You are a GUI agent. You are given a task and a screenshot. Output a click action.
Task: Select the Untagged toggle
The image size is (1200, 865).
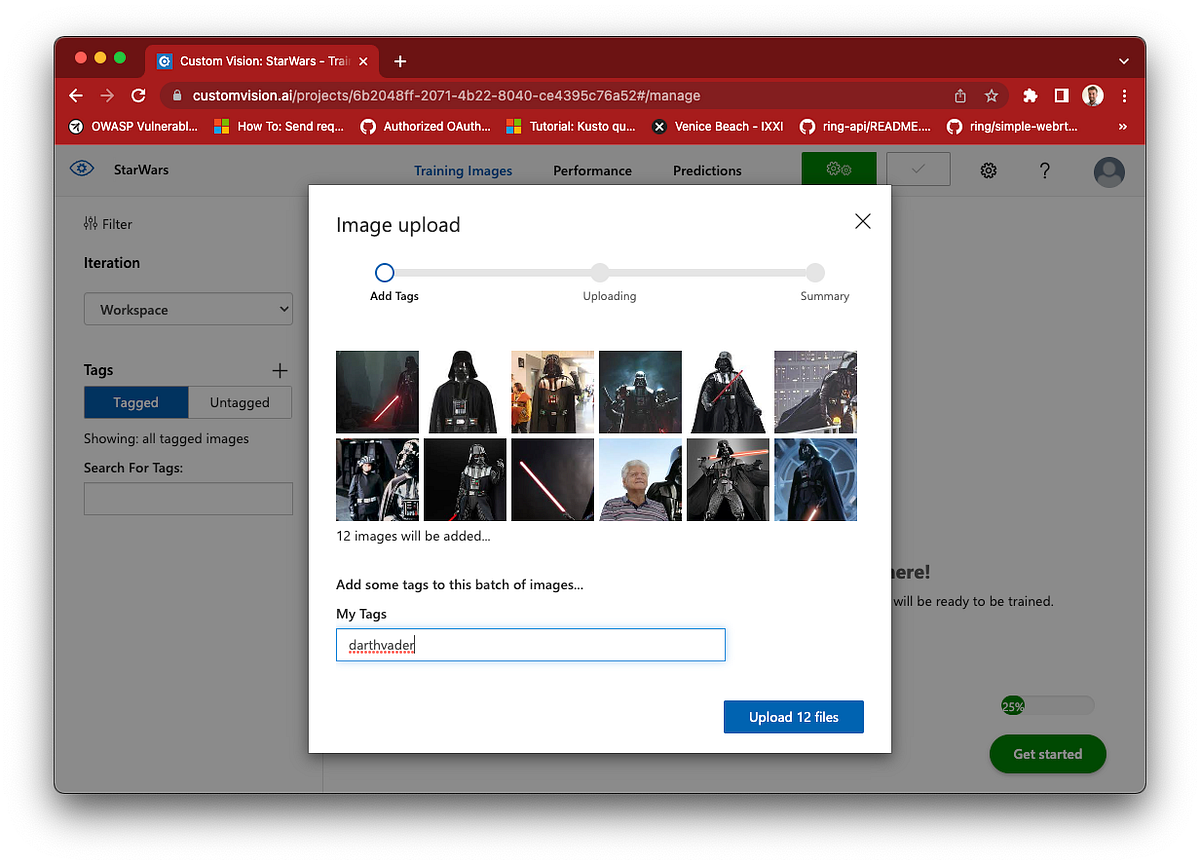point(240,402)
